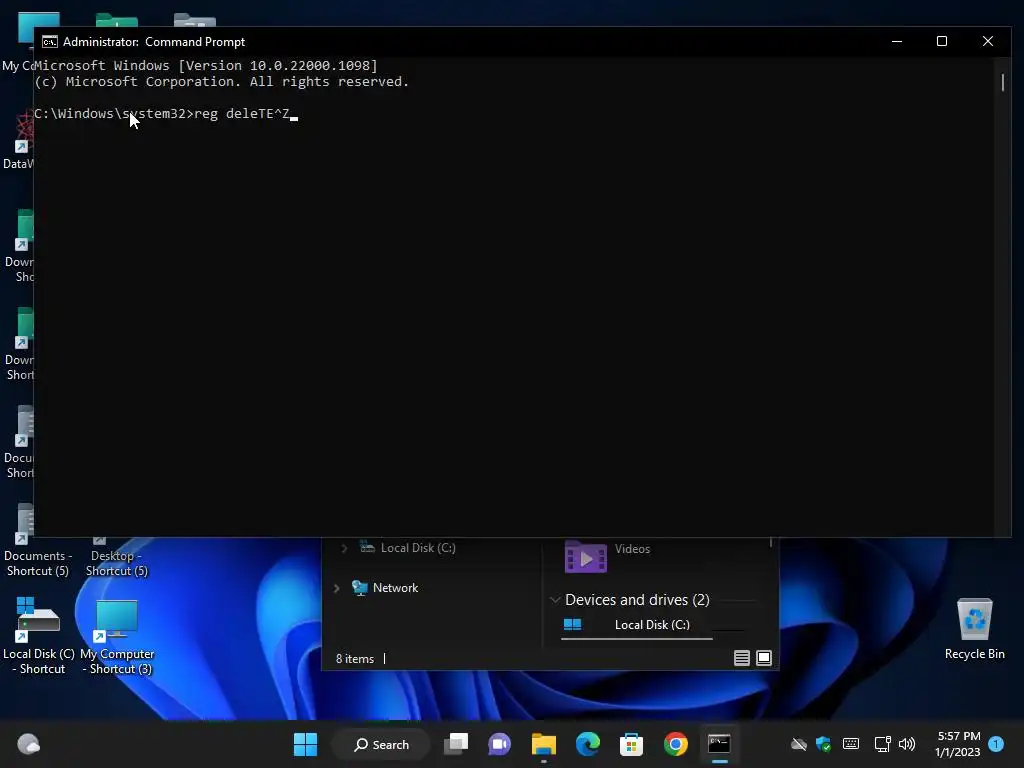Launch Microsoft Edge from the taskbar
This screenshot has width=1024, height=768.
point(588,744)
